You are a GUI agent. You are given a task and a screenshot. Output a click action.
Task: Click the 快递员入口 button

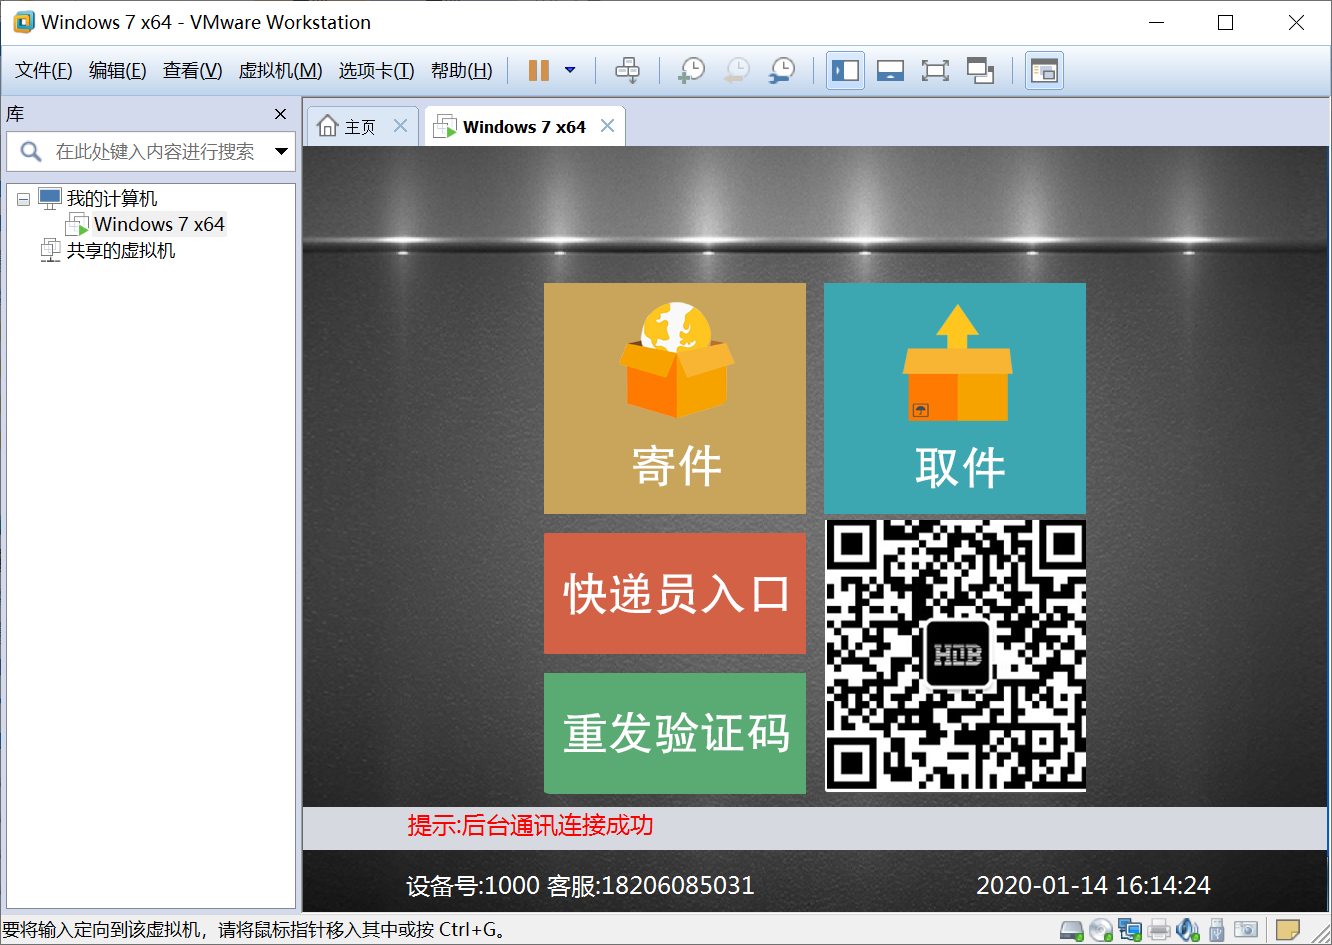675,593
